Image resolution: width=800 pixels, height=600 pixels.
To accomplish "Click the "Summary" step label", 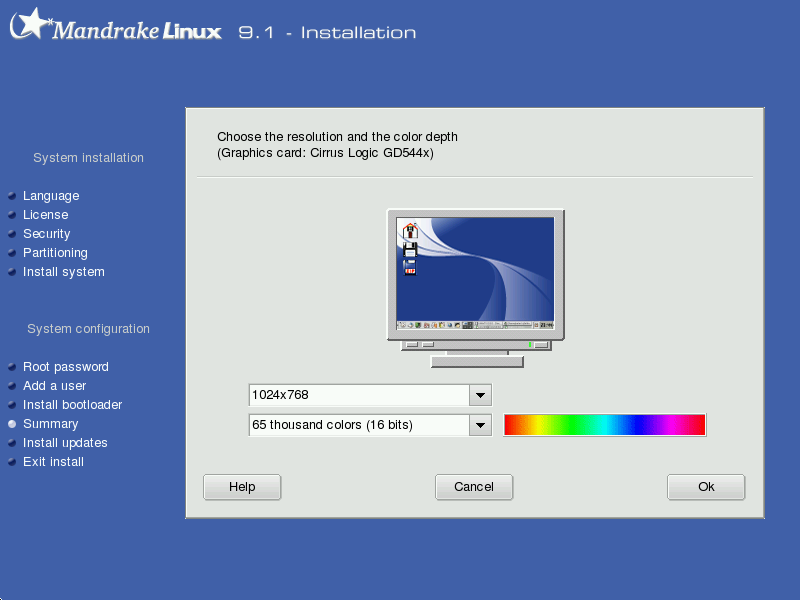I will [x=51, y=424].
